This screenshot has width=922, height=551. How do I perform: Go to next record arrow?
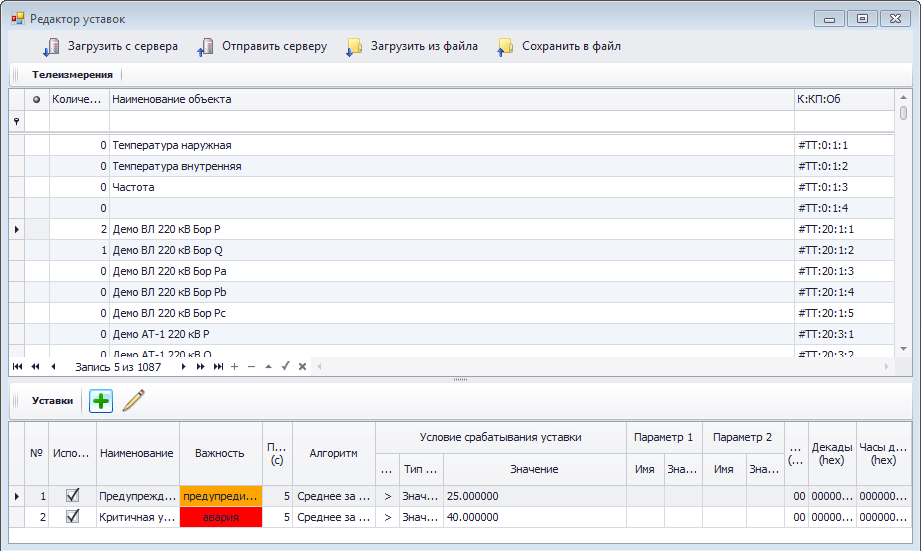point(184,367)
